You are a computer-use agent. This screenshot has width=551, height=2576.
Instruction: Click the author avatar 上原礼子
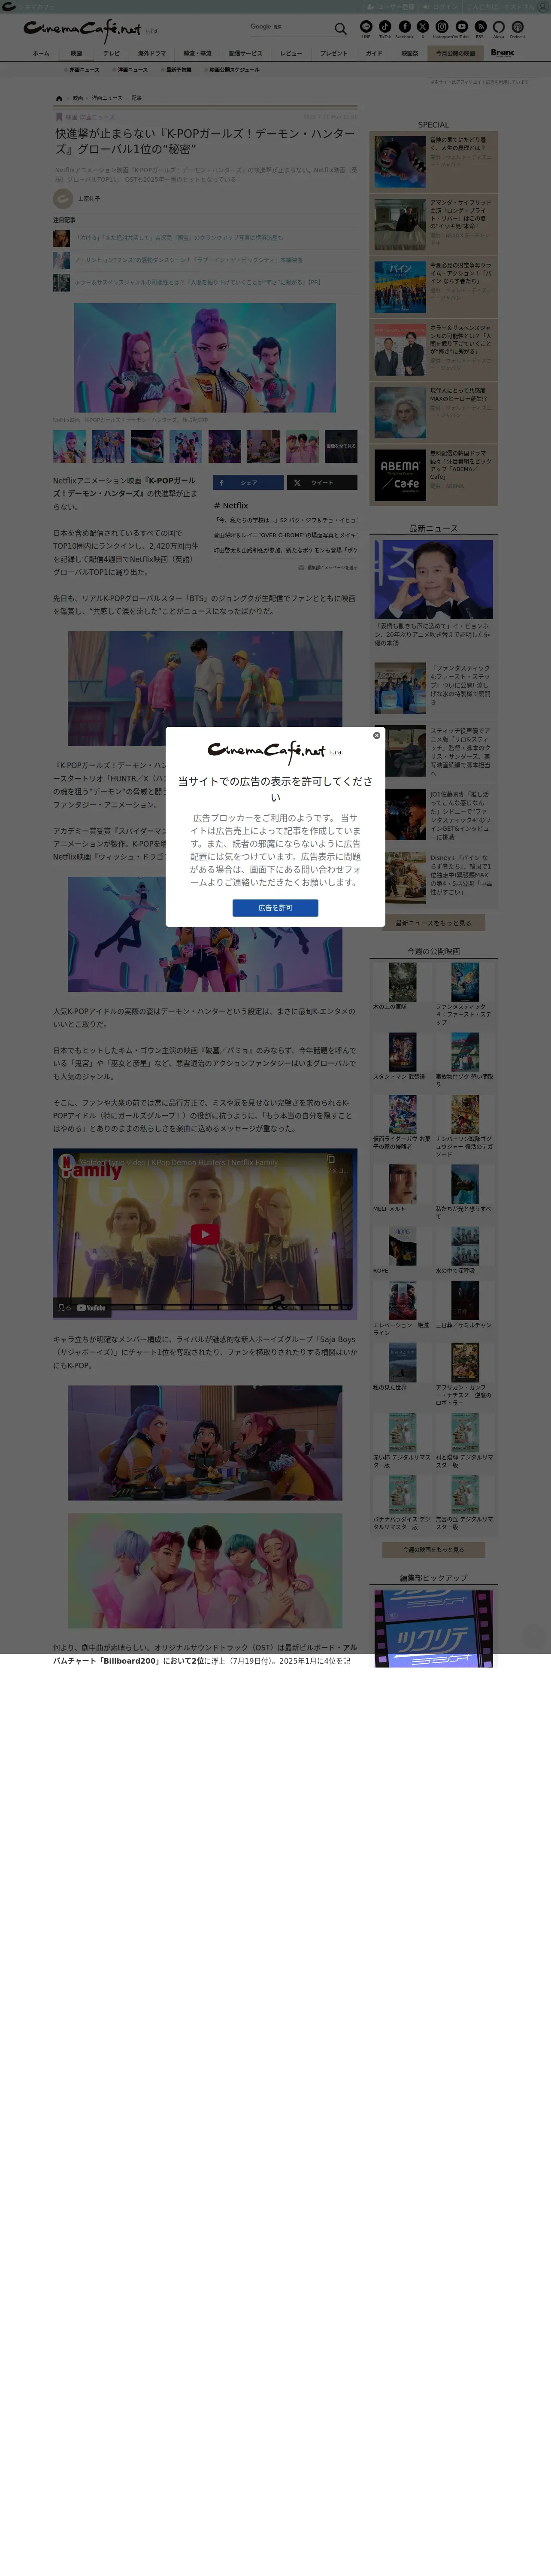[x=63, y=198]
